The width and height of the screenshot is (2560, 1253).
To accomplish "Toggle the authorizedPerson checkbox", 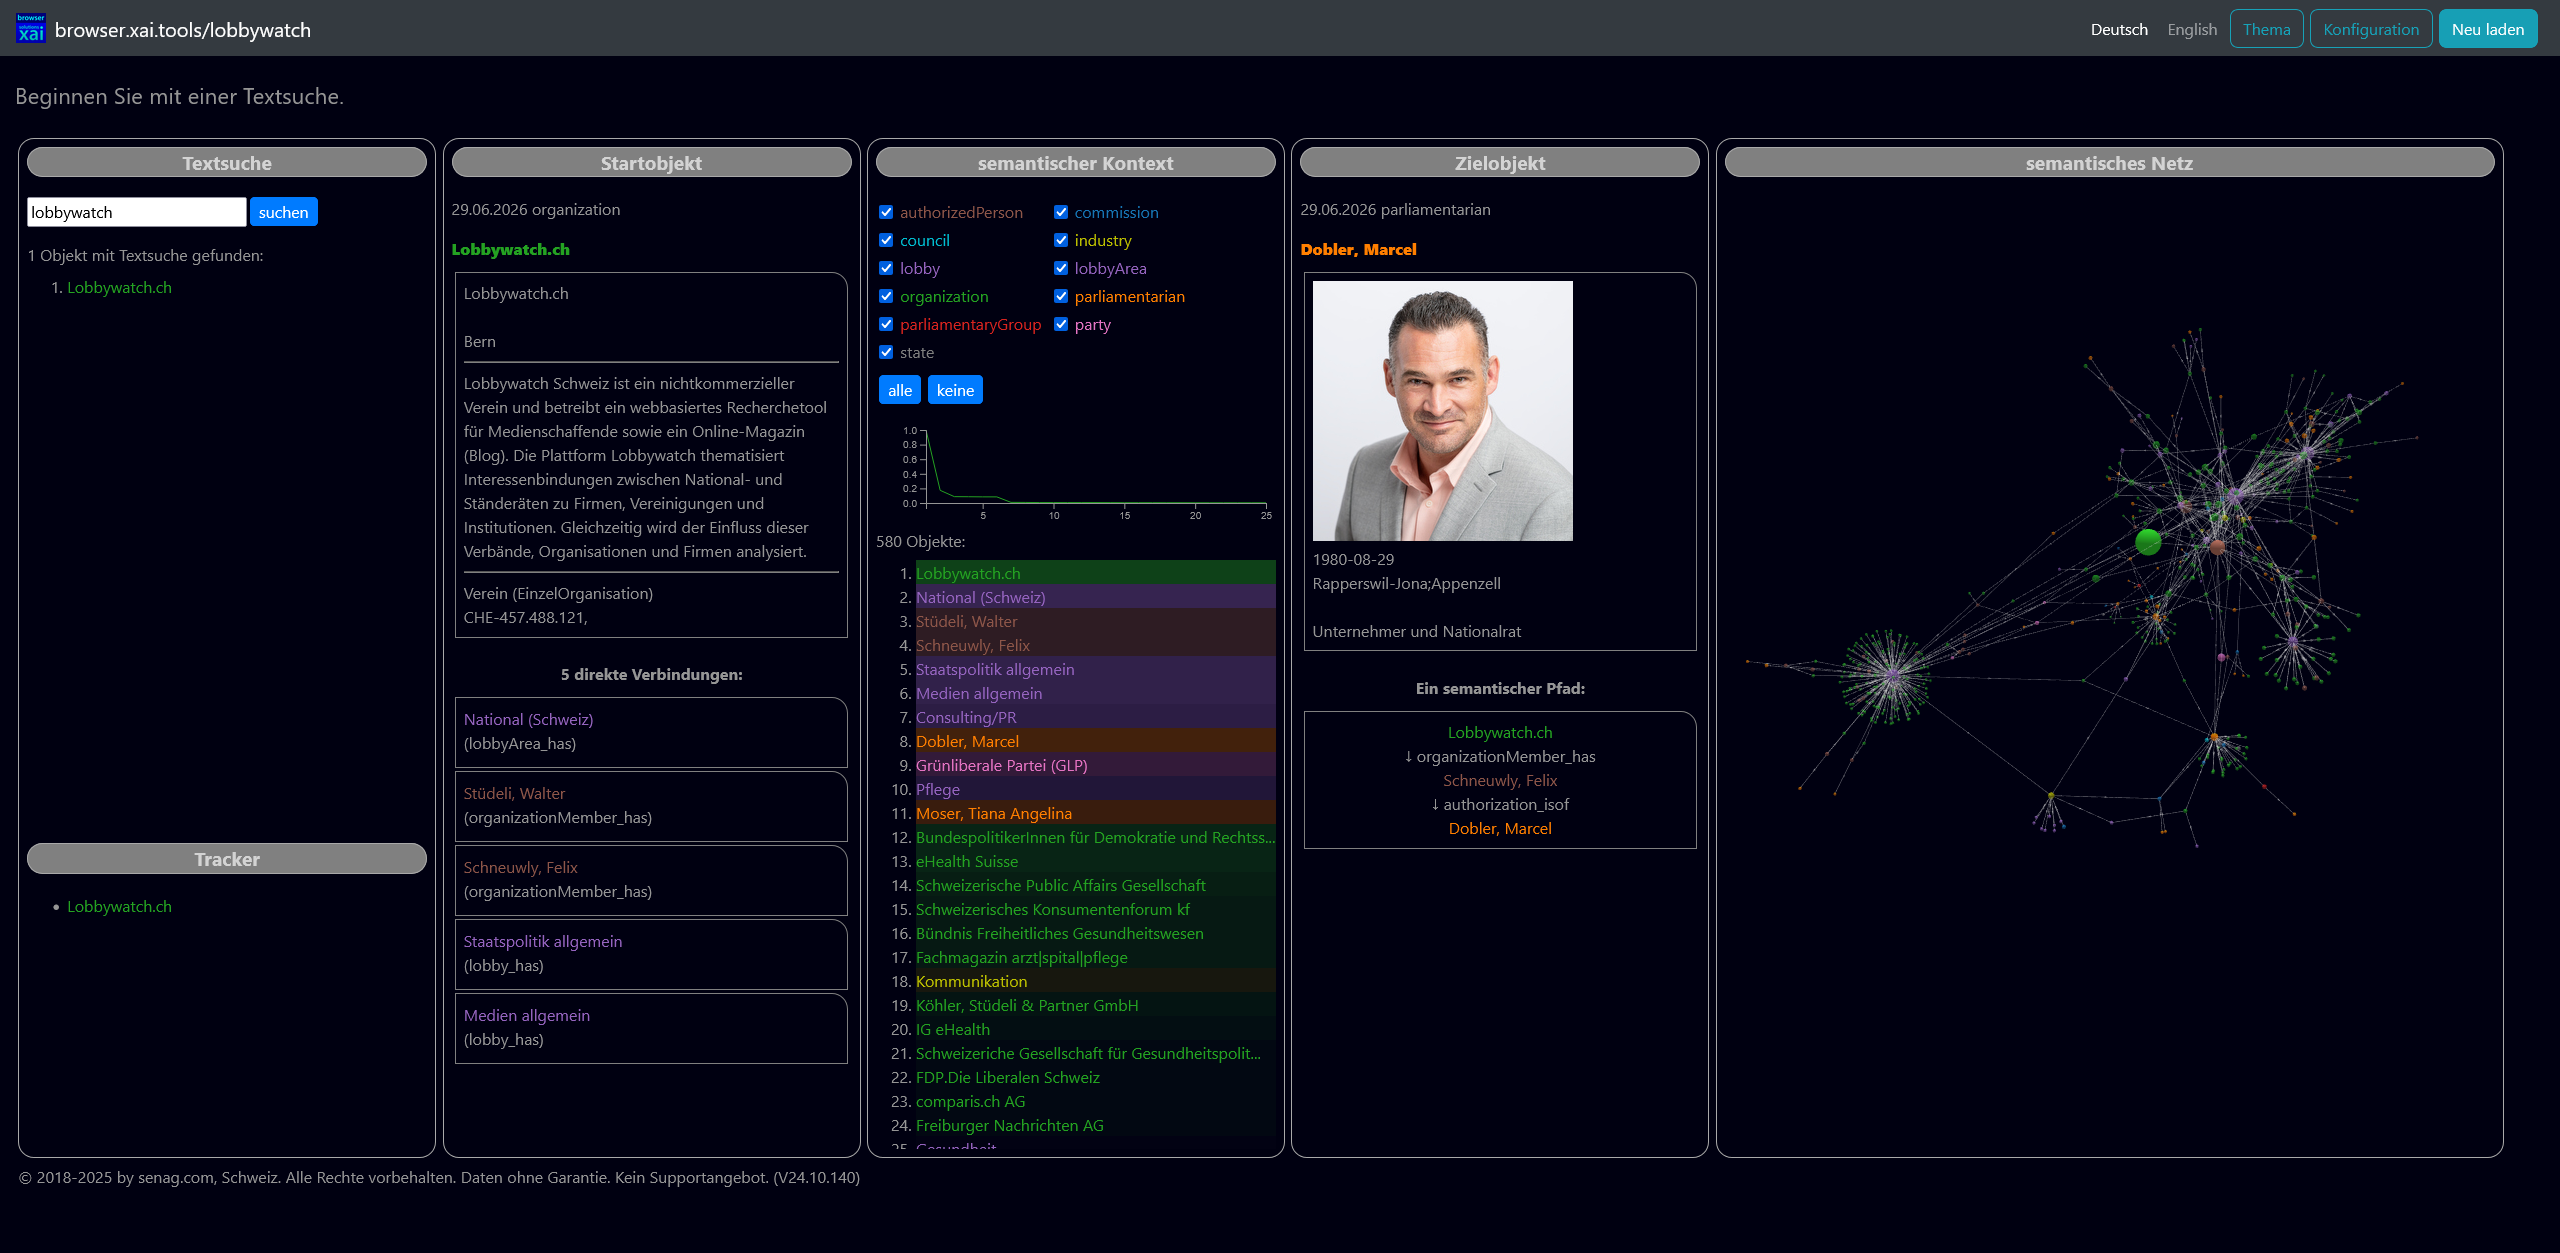I will [x=886, y=212].
